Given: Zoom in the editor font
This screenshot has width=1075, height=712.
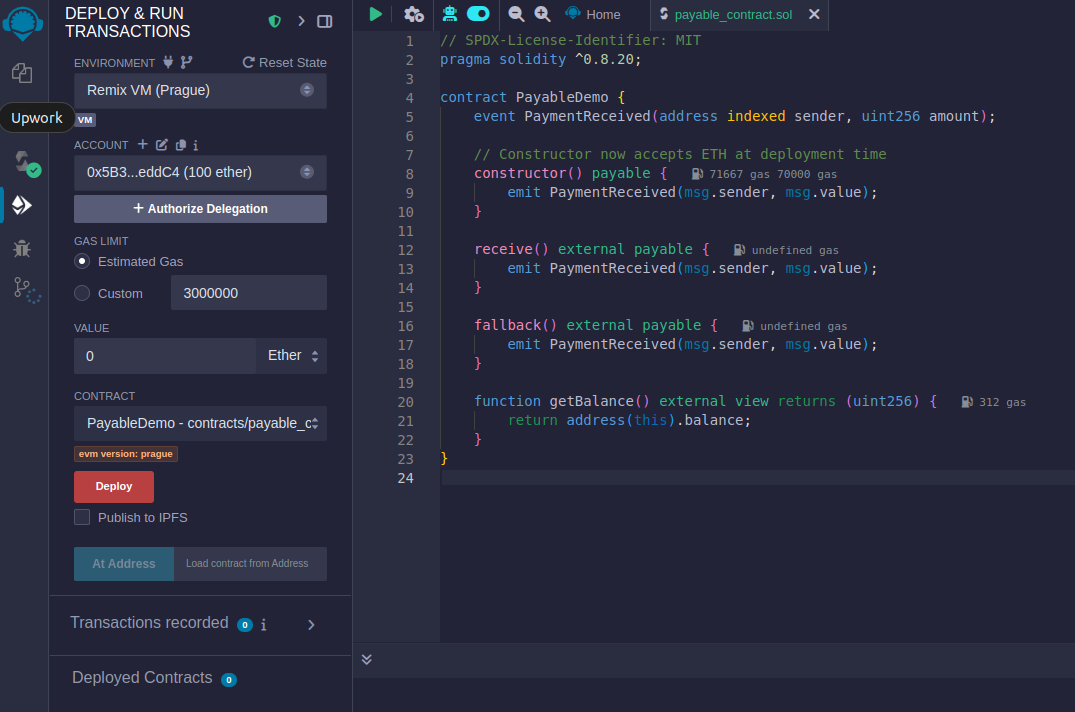Looking at the screenshot, I should [x=542, y=14].
